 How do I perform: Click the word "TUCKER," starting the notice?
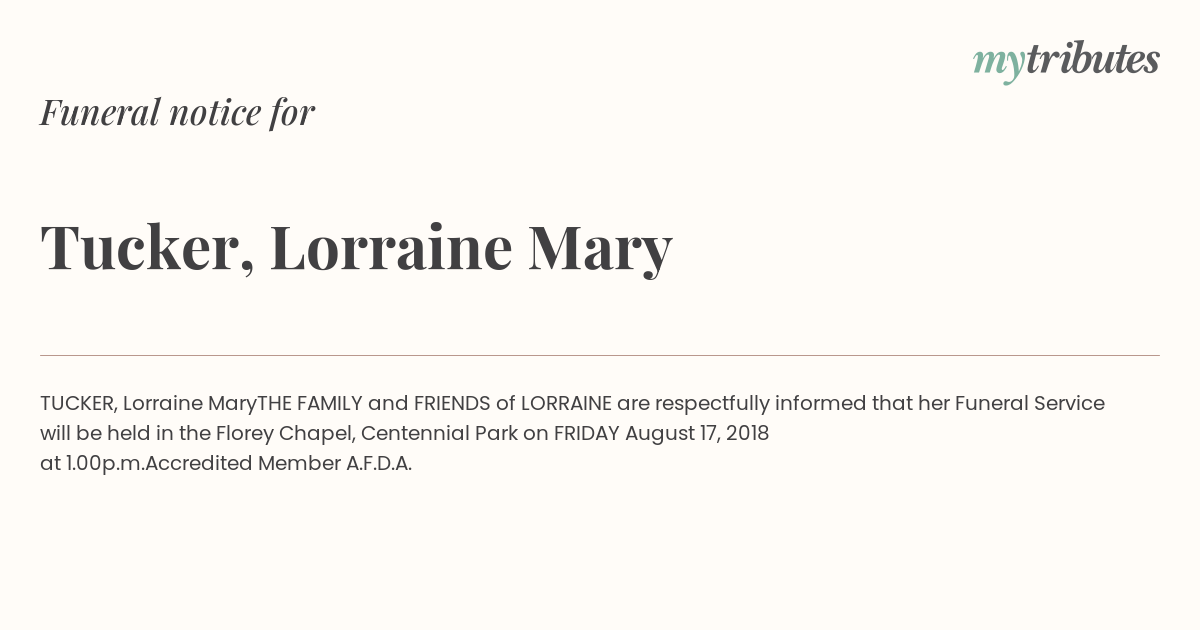79,404
